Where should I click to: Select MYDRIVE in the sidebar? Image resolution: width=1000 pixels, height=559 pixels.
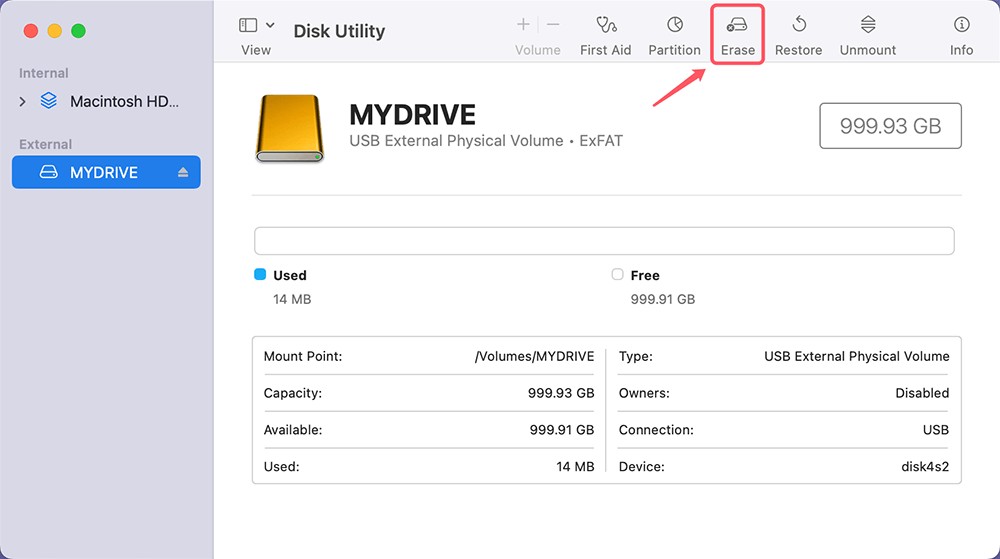104,173
